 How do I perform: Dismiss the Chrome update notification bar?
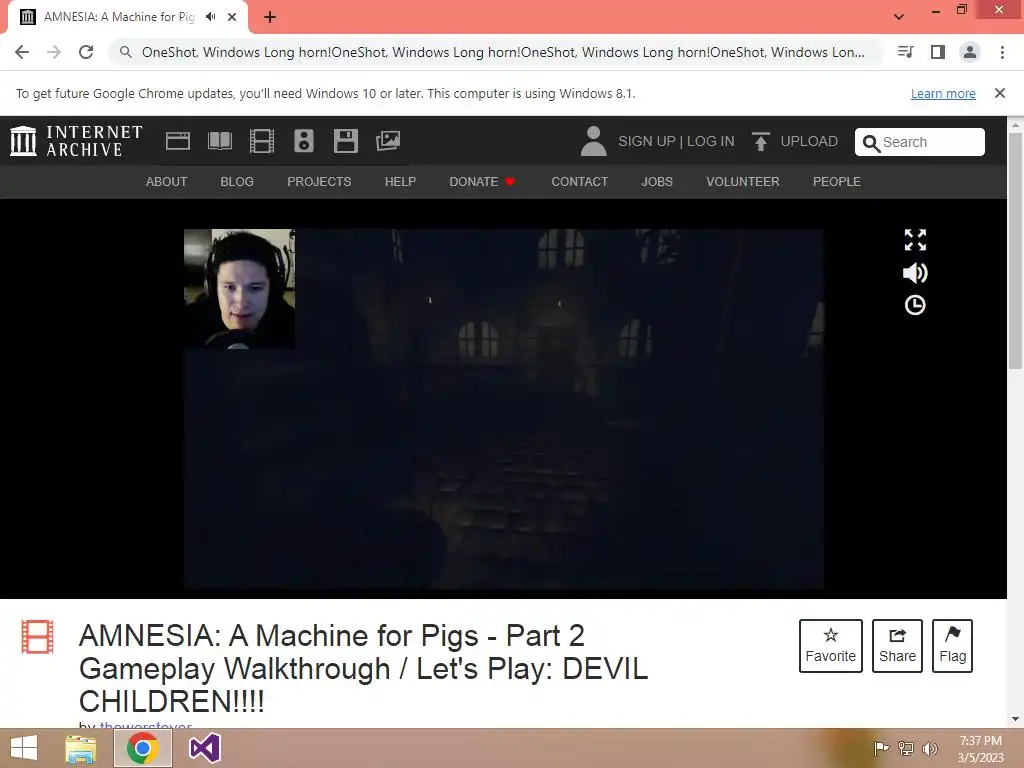1000,93
